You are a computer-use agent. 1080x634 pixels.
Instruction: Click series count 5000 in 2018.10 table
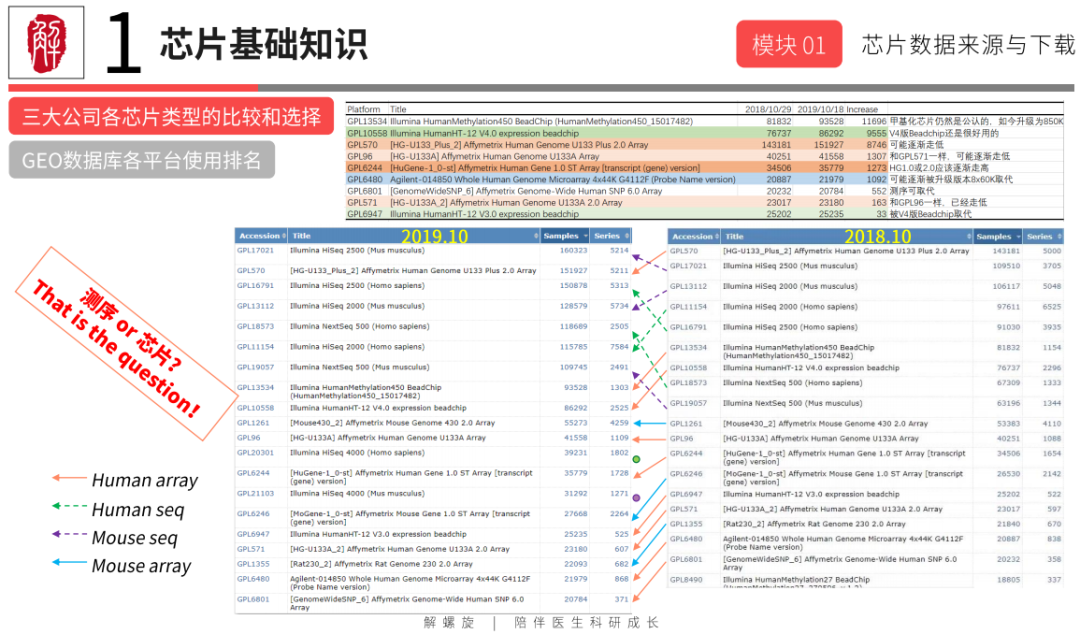click(x=1051, y=251)
